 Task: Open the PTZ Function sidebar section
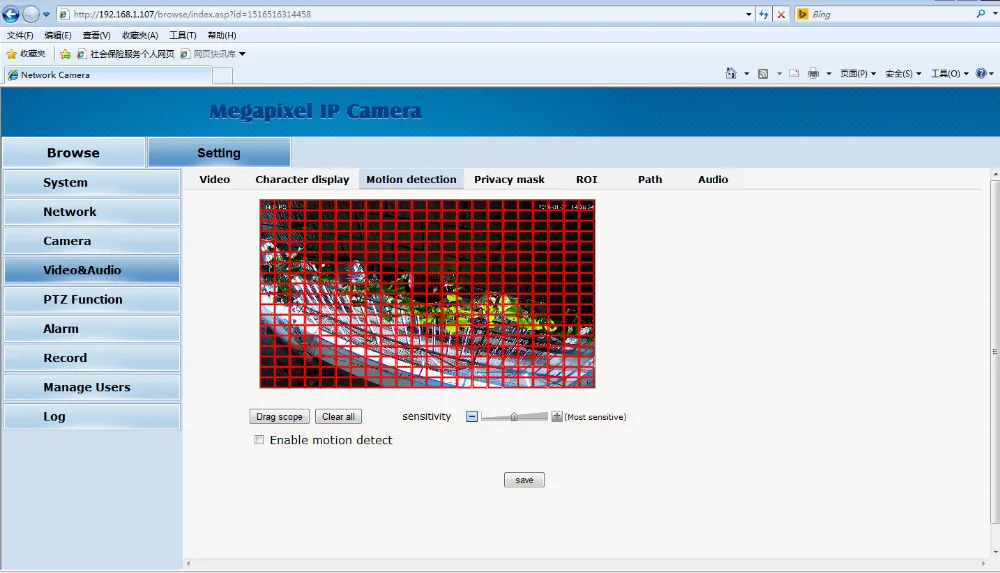coord(92,299)
